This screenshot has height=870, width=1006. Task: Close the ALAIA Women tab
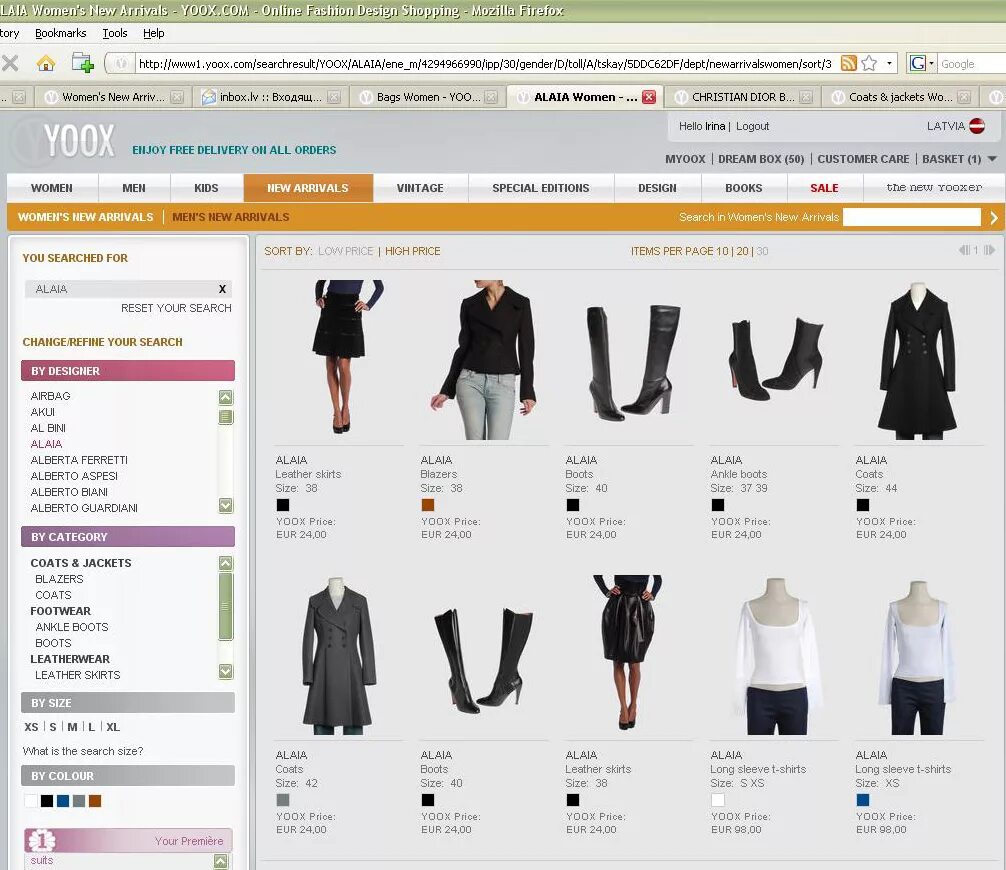click(x=649, y=97)
